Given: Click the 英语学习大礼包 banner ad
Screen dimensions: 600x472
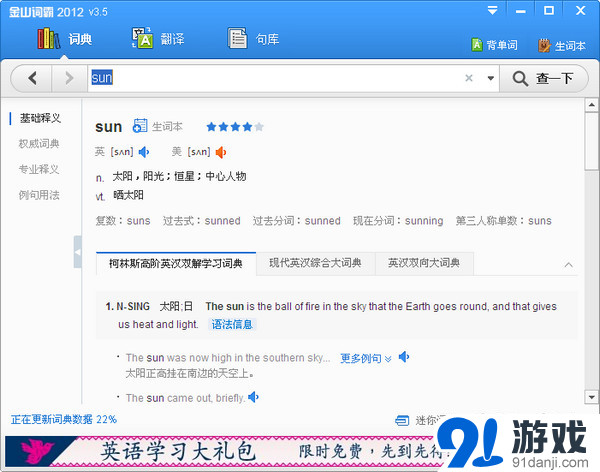Looking at the screenshot, I should 226,451.
